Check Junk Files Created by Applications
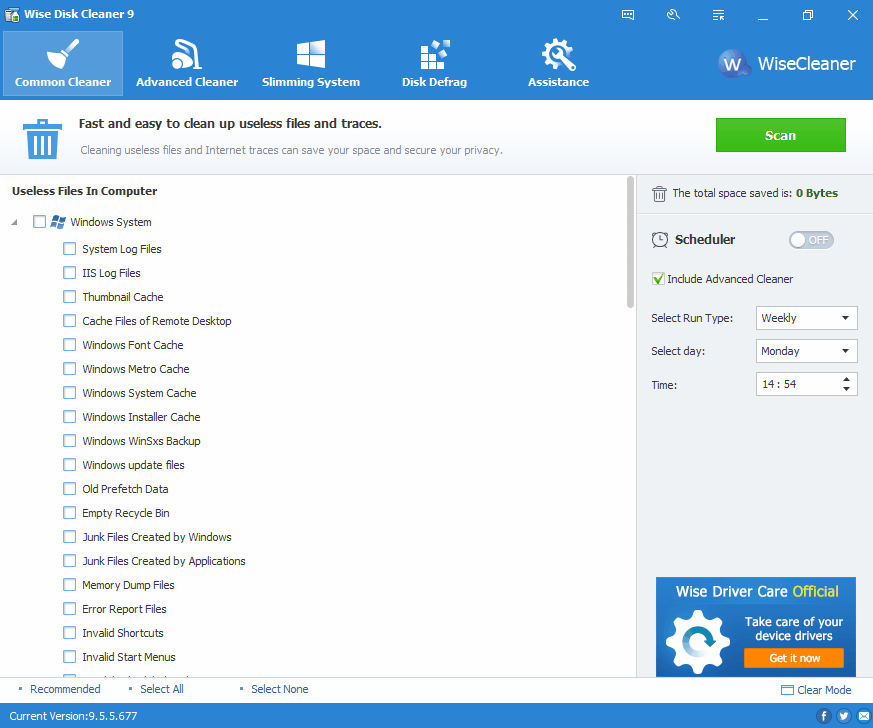873x728 pixels. point(70,560)
